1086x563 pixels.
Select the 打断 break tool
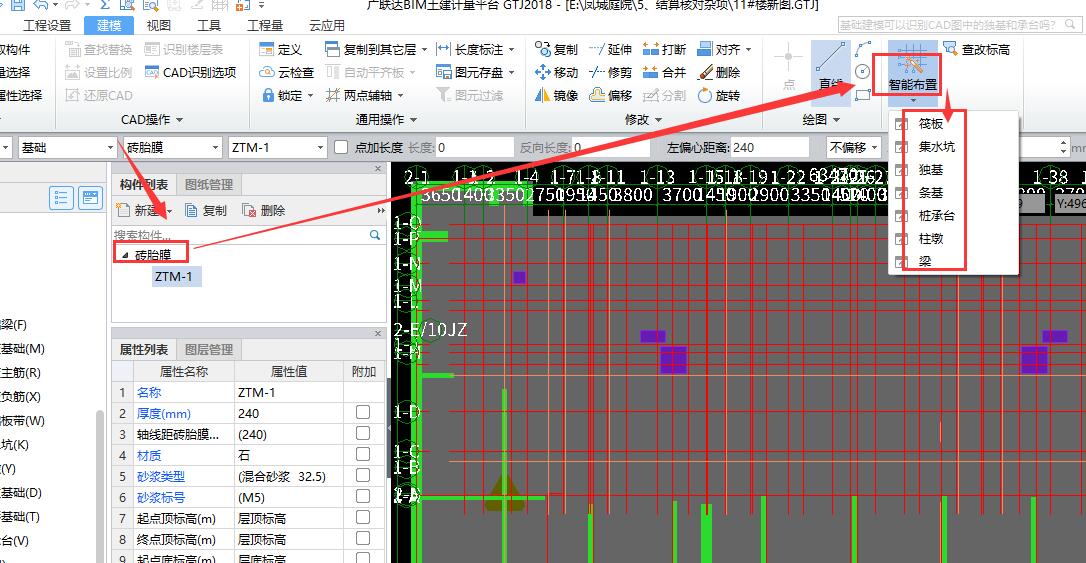click(x=664, y=50)
